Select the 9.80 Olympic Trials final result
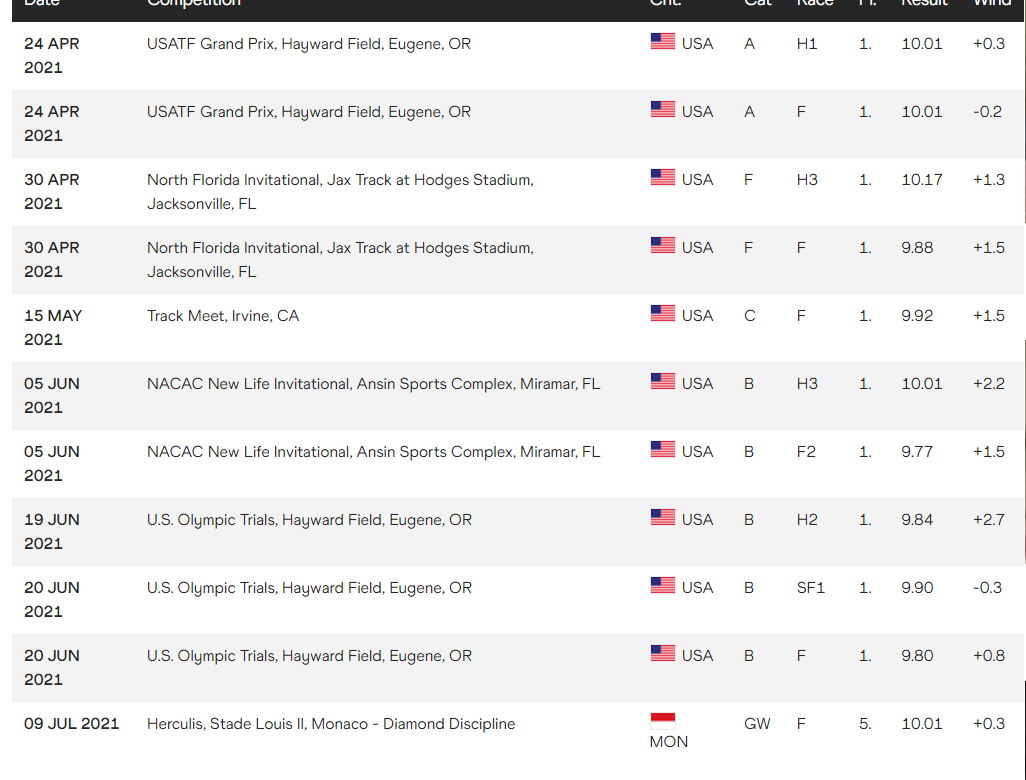Viewport: 1026px width, 780px height. [x=917, y=656]
